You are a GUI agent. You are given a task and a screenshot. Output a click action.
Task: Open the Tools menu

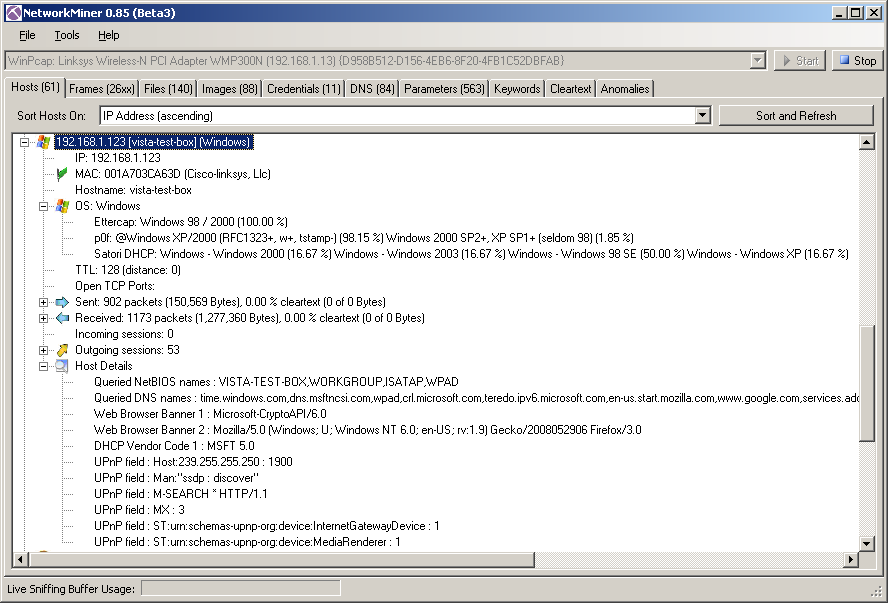coord(67,35)
